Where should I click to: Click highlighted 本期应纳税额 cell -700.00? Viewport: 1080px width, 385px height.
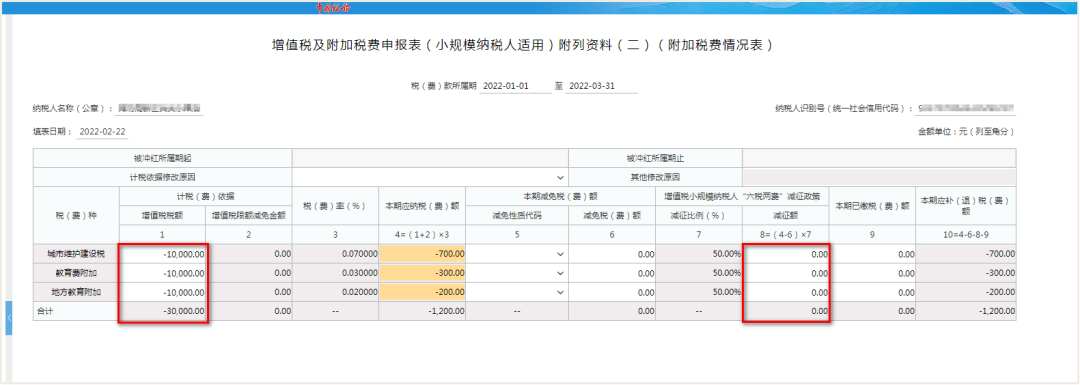coord(422,254)
